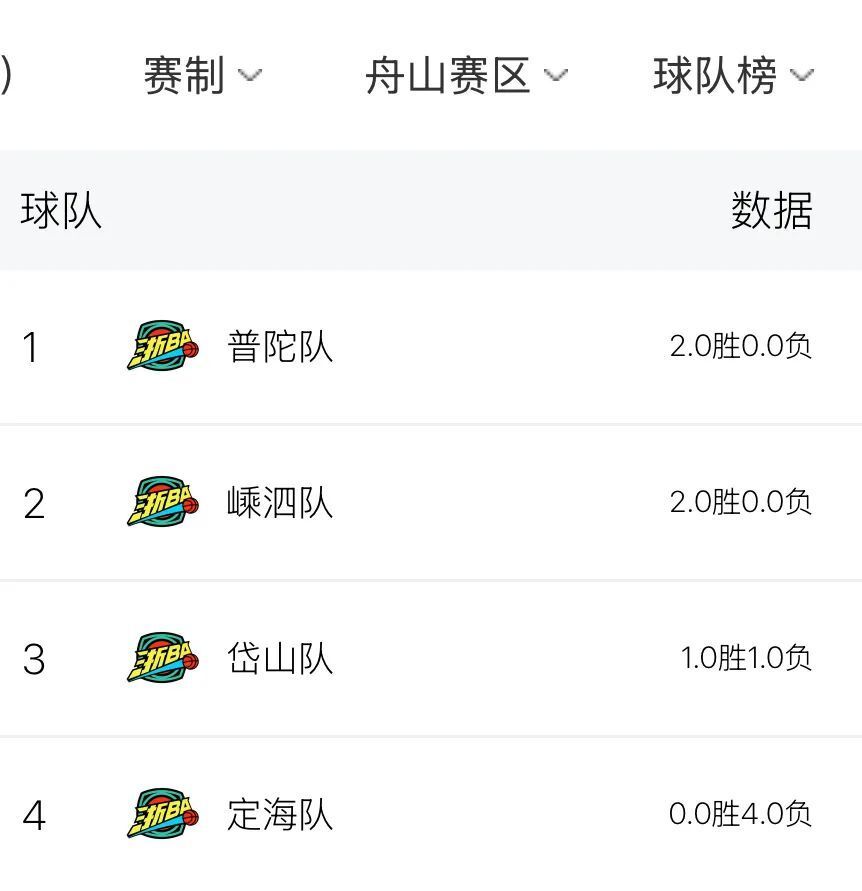Viewport: 862px width, 891px height.
Task: Open the 普陀队 team name
Action: coord(280,346)
